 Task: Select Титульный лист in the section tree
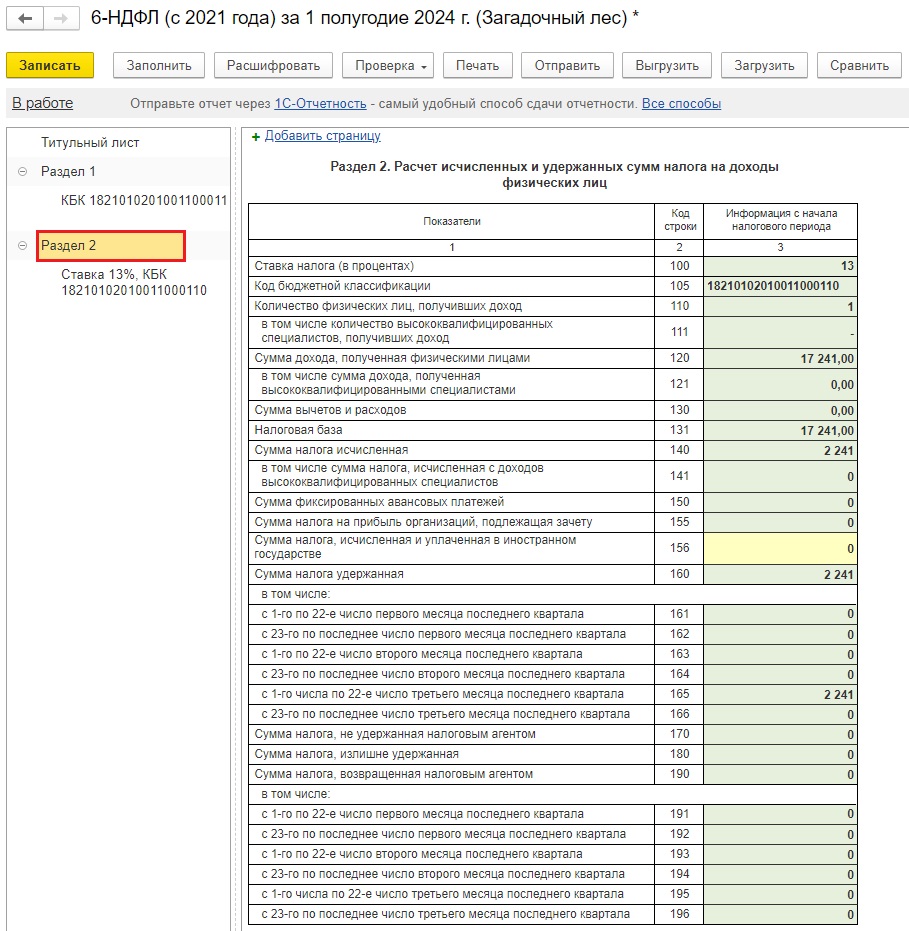90,142
